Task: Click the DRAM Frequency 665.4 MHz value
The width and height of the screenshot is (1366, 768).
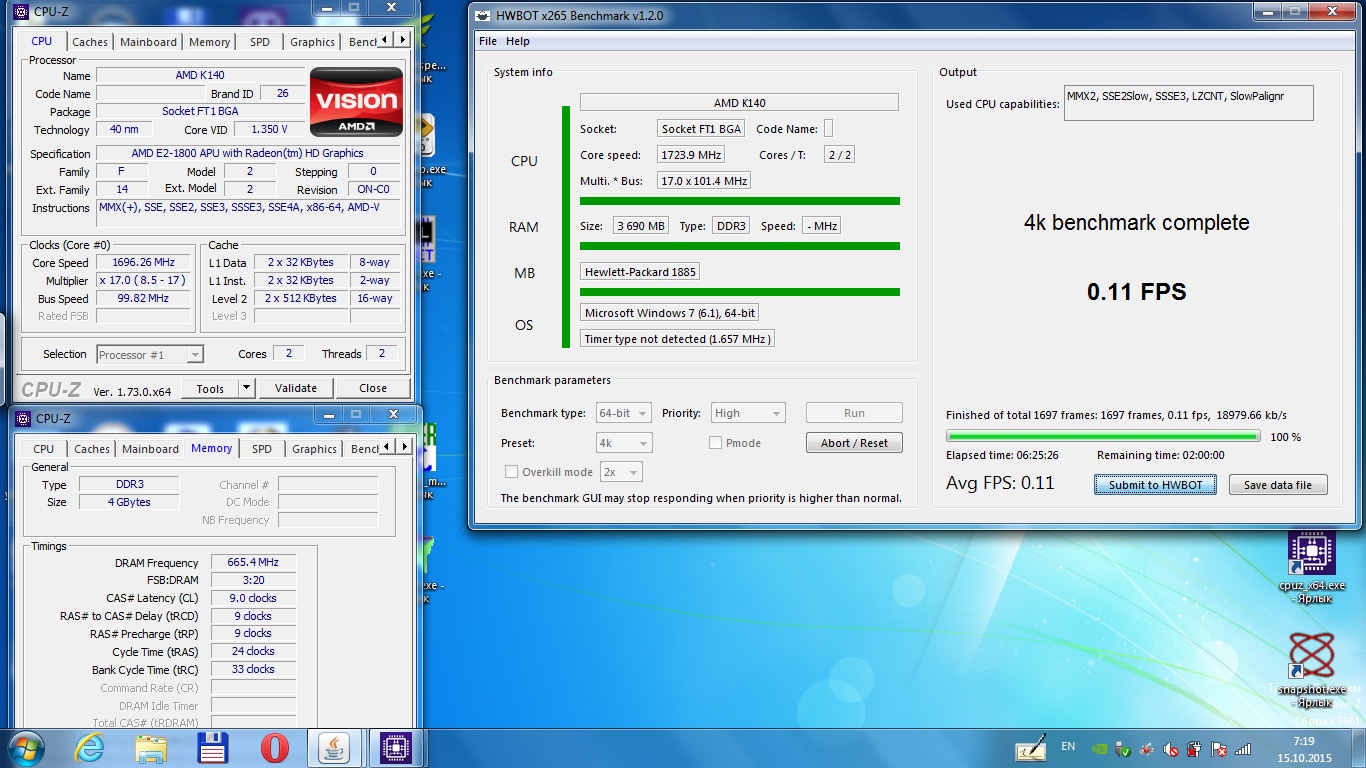Action: pyautogui.click(x=252, y=562)
